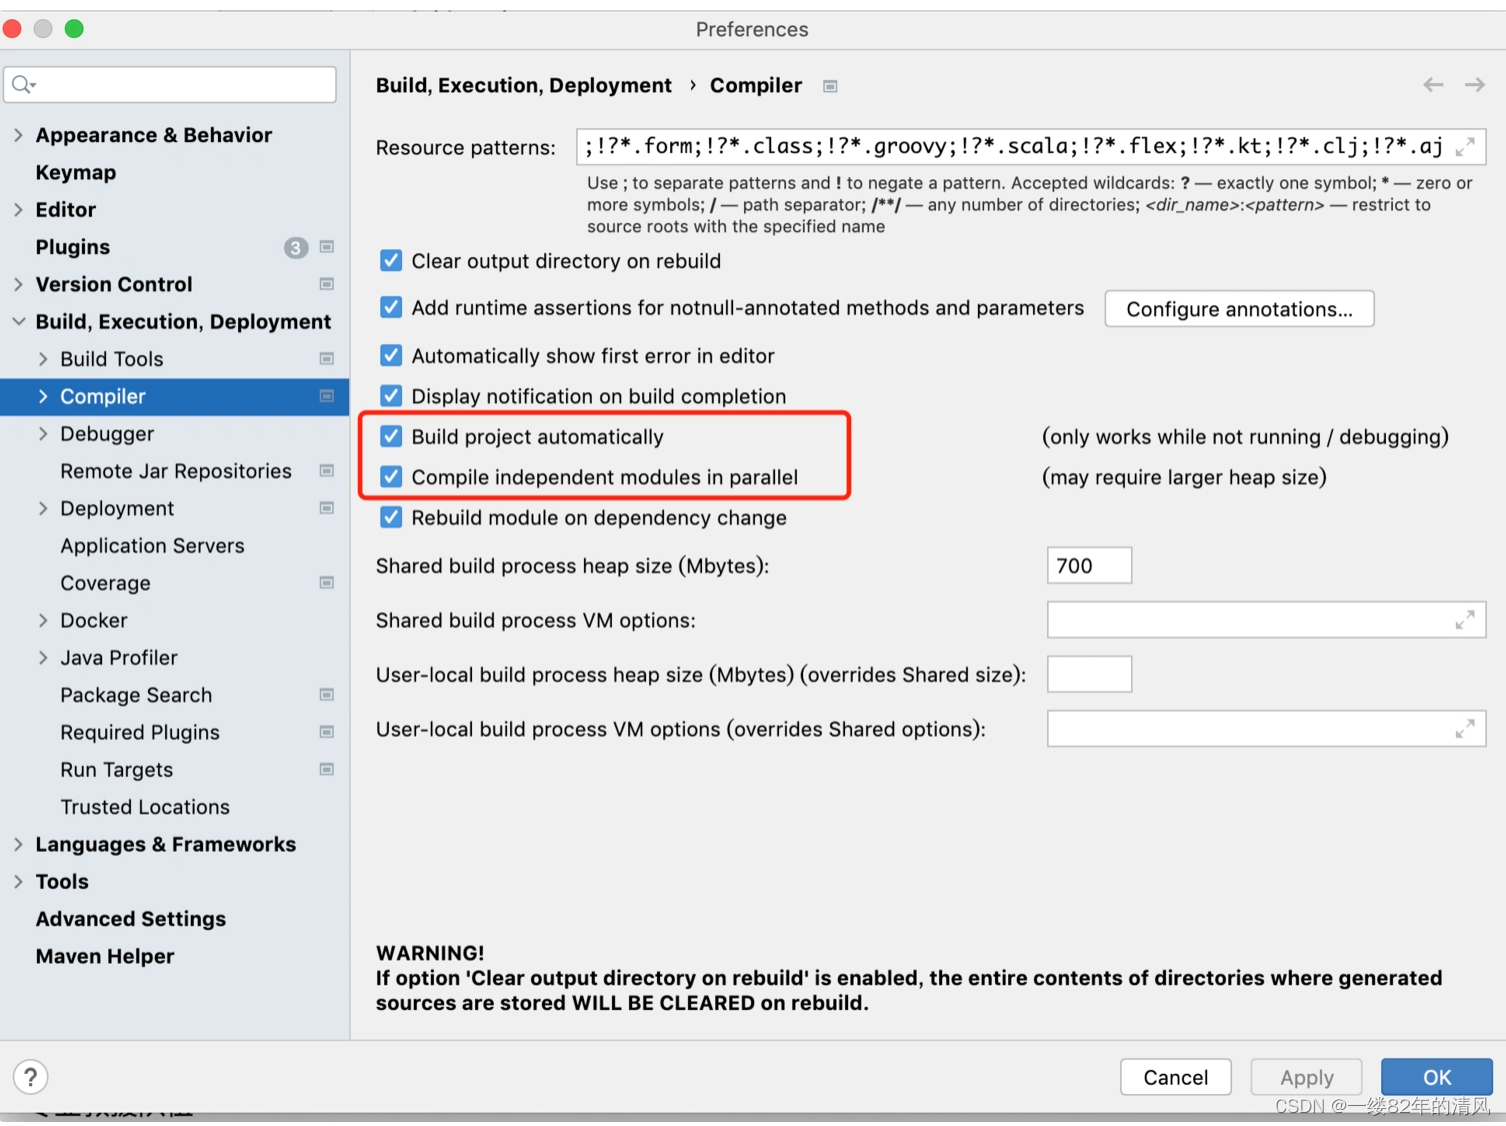This screenshot has width=1506, height=1126.
Task: Click the Configure annotations button
Action: coord(1239,309)
